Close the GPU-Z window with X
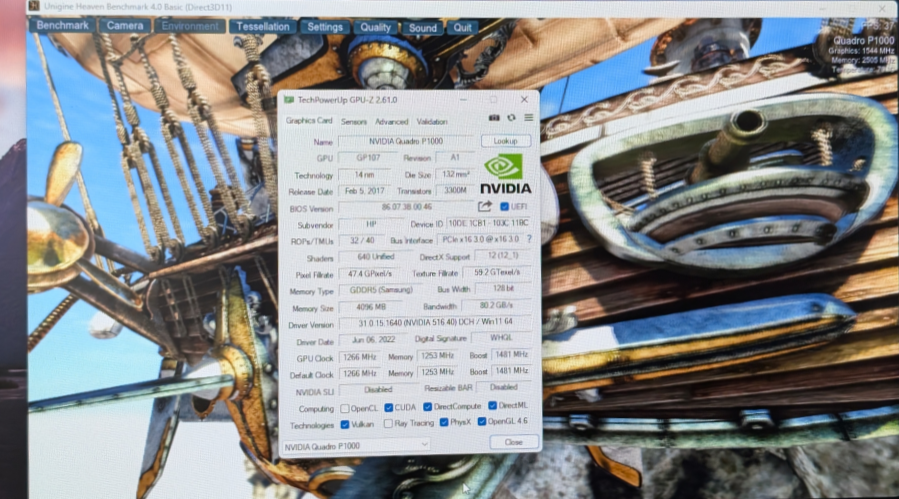 click(x=524, y=99)
